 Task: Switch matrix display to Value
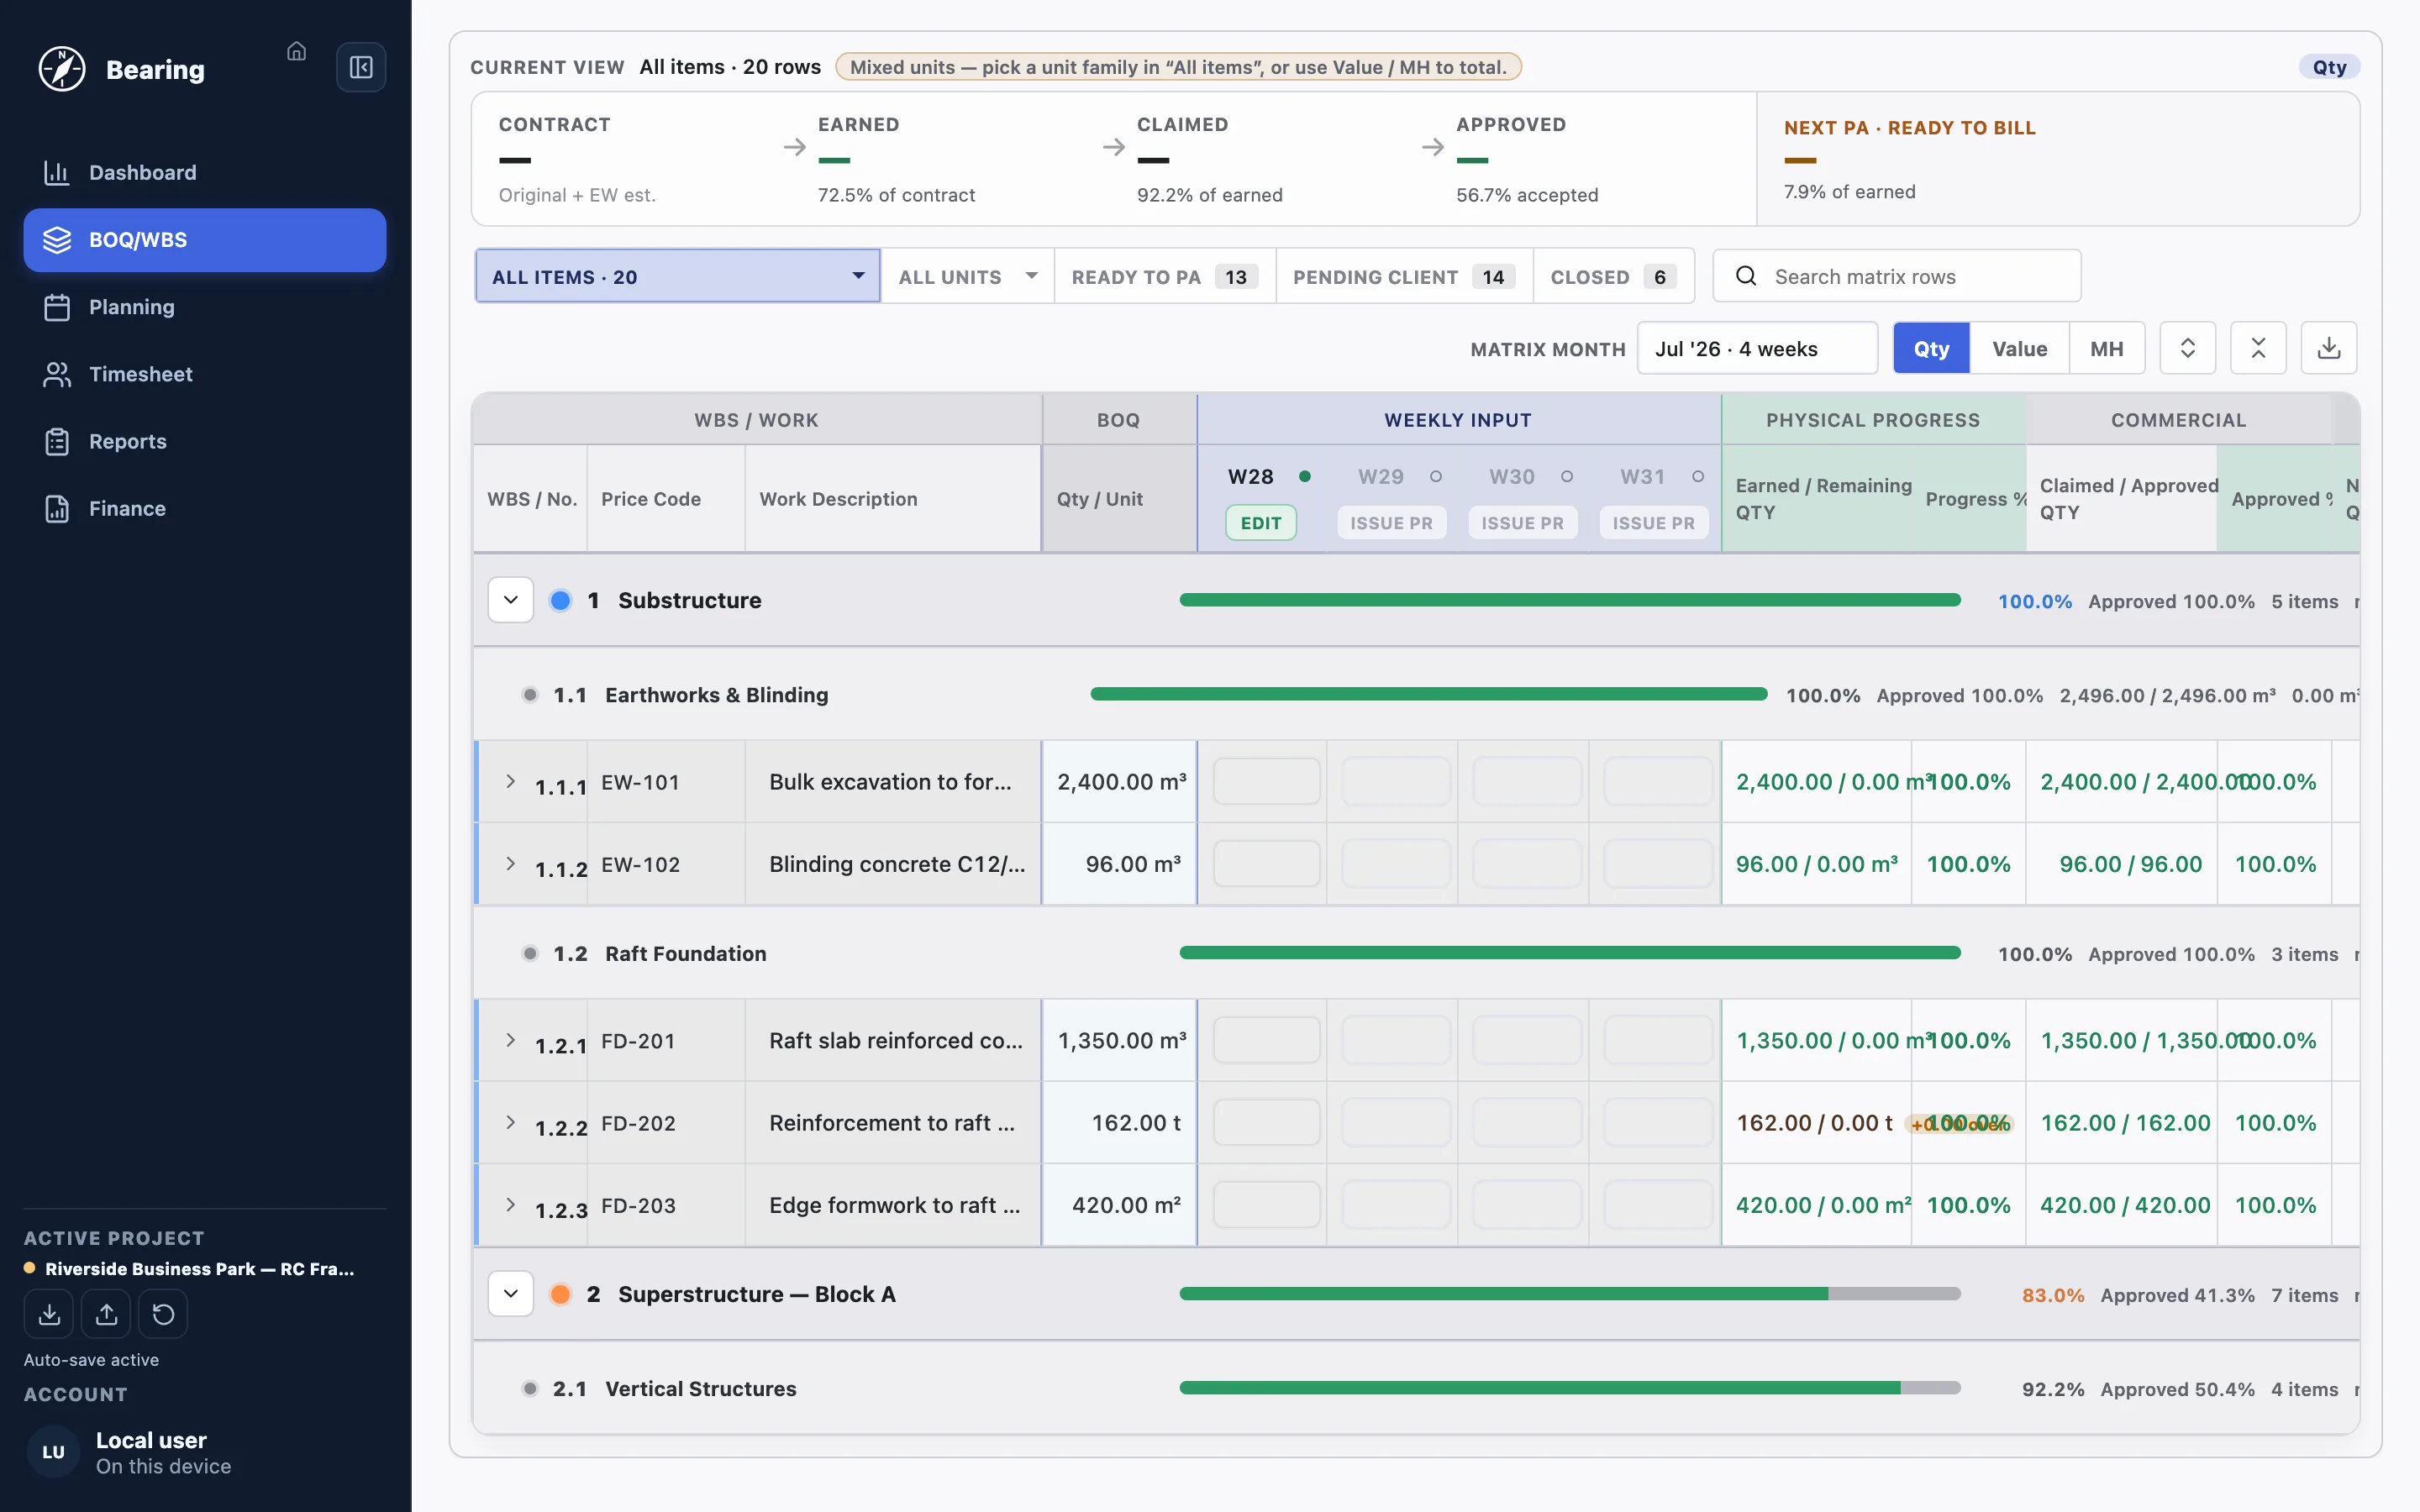(2019, 348)
